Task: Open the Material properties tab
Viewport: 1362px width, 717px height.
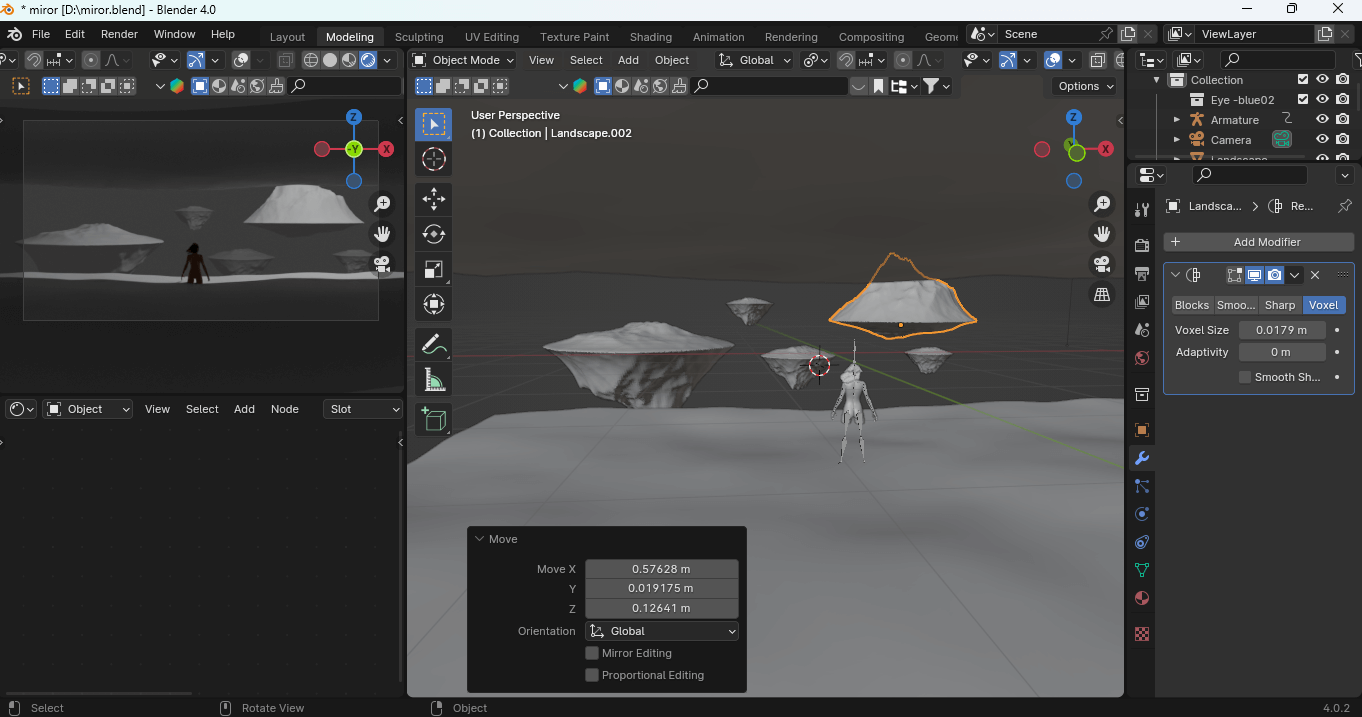Action: (x=1142, y=598)
